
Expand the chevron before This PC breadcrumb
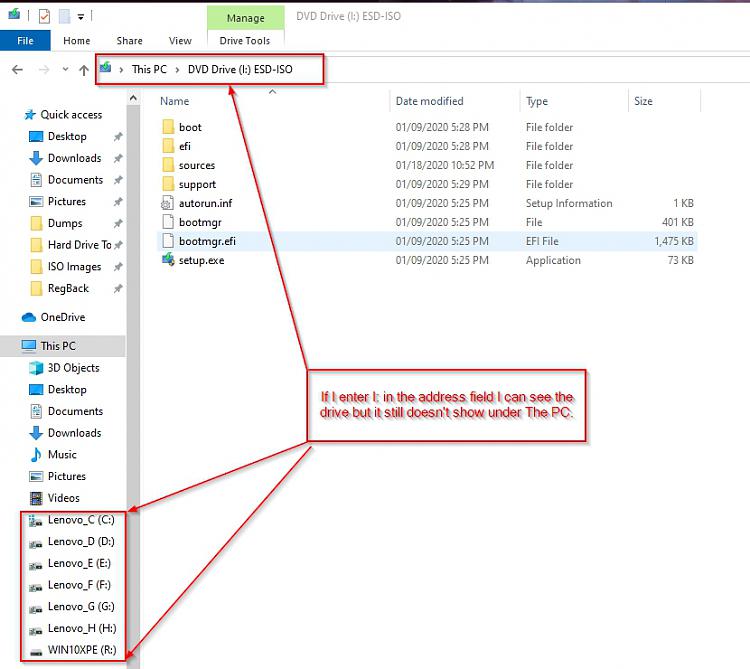pyautogui.click(x=121, y=70)
